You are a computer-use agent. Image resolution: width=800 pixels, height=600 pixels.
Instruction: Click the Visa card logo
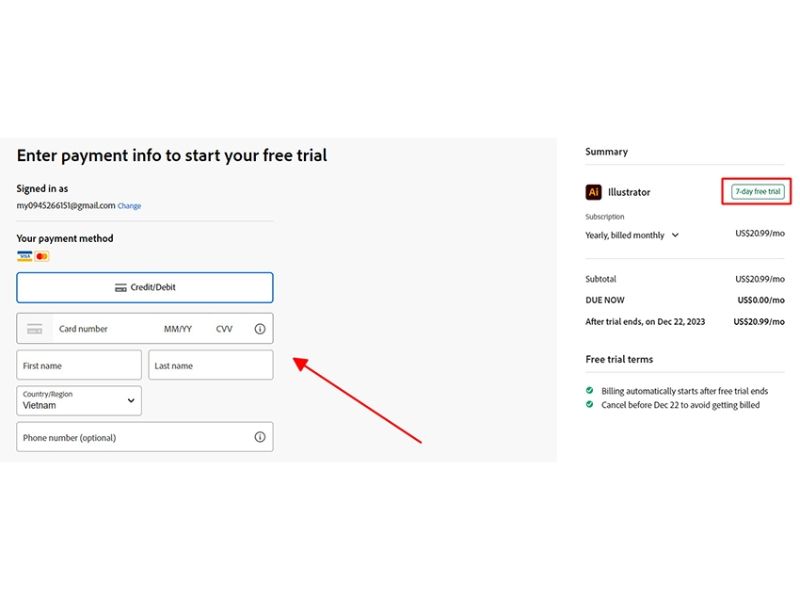click(25, 257)
